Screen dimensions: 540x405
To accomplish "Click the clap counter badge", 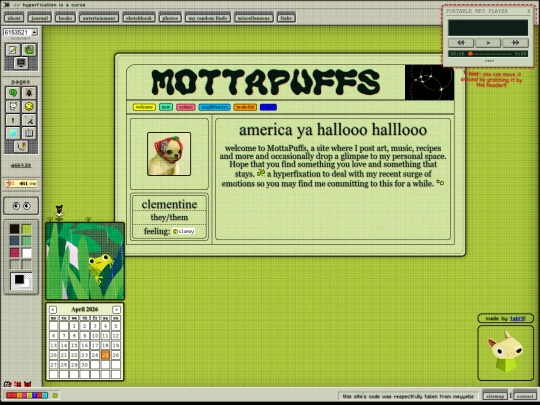I will (21, 184).
